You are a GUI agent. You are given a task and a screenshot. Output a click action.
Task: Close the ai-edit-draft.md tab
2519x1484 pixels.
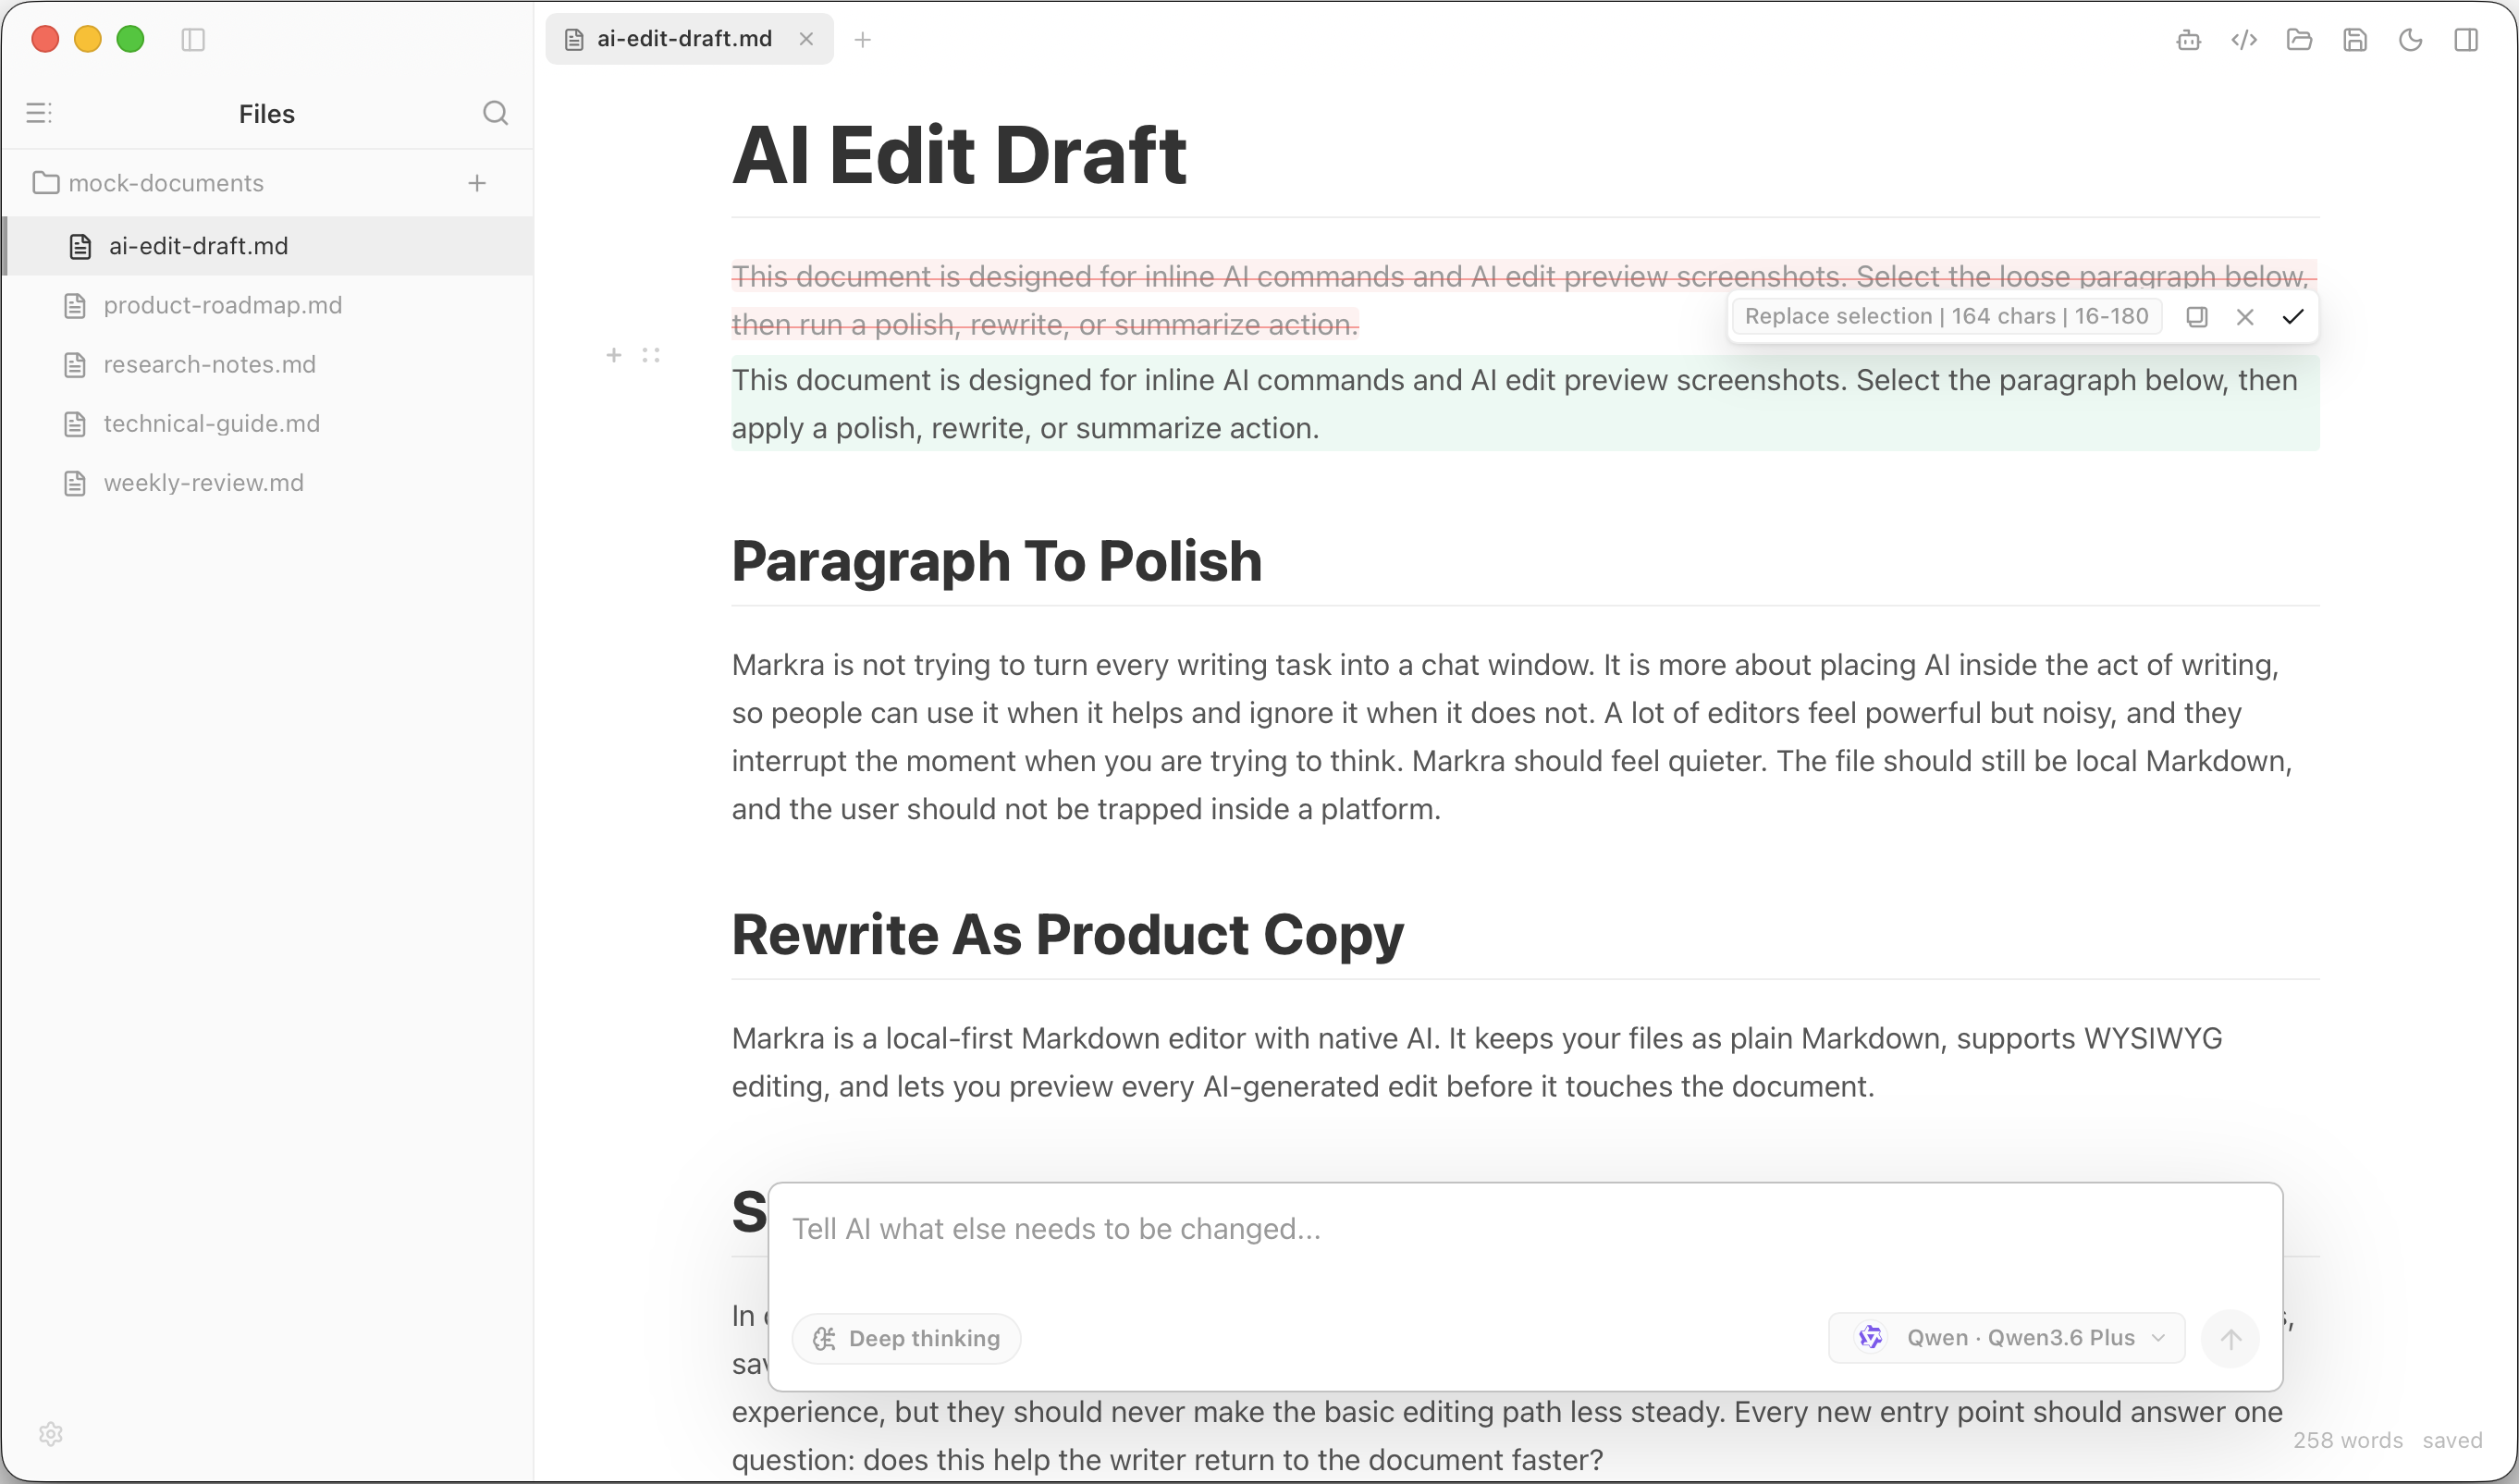click(x=806, y=39)
